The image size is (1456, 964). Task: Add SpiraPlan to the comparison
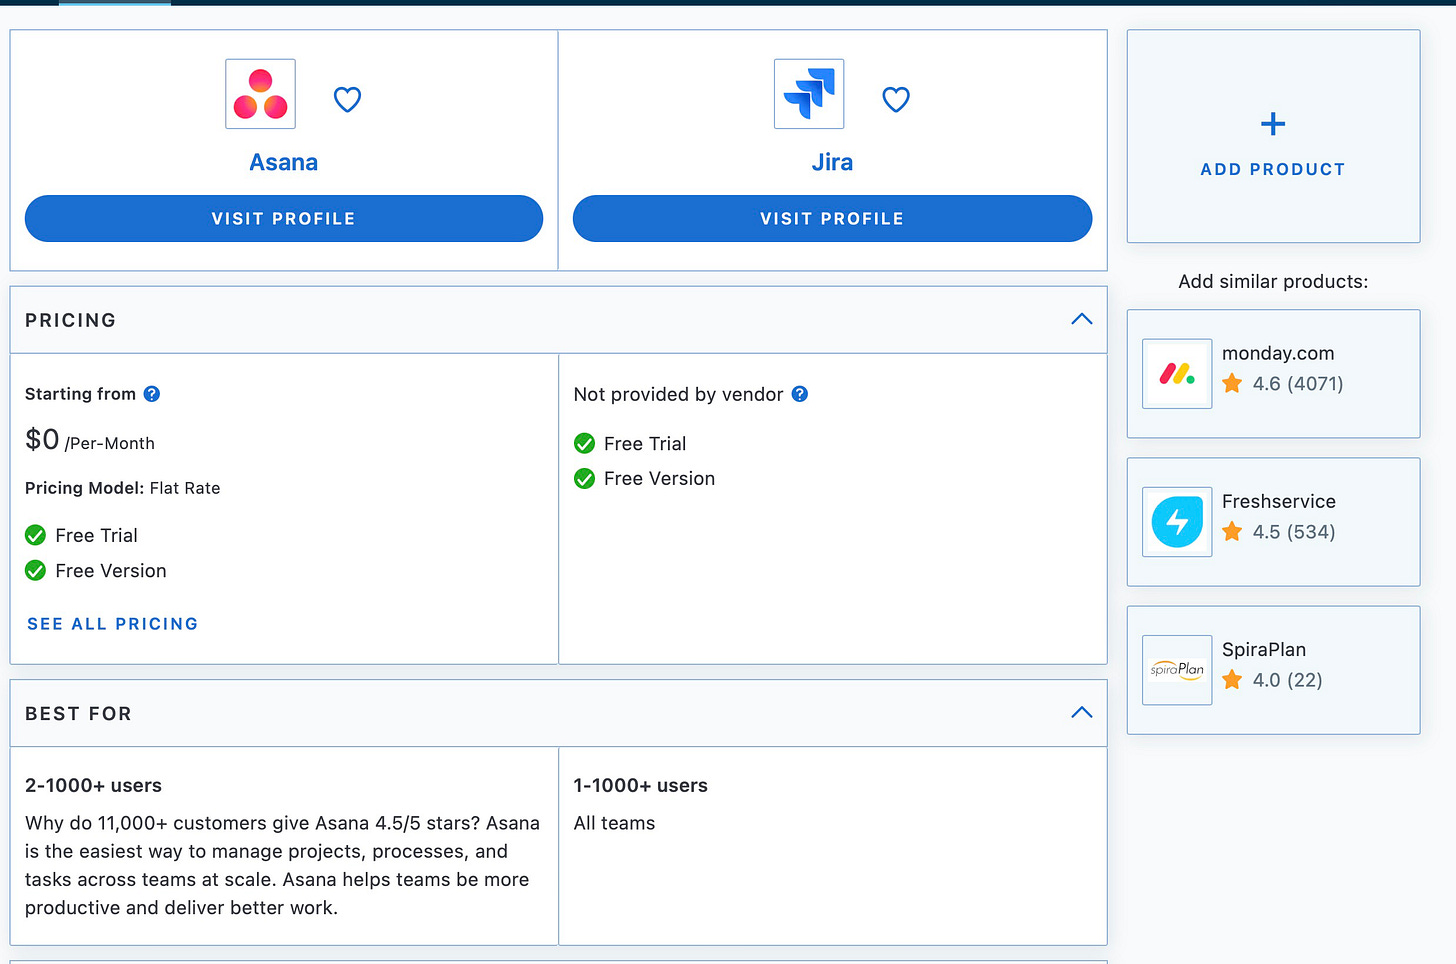point(1273,670)
